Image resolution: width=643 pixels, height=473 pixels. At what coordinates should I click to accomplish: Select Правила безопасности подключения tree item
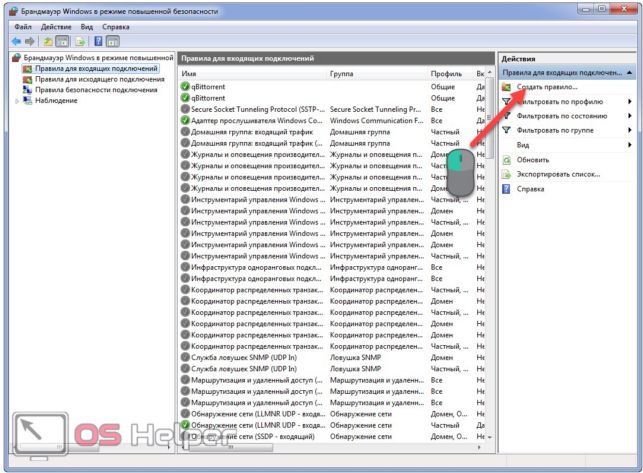[x=96, y=90]
